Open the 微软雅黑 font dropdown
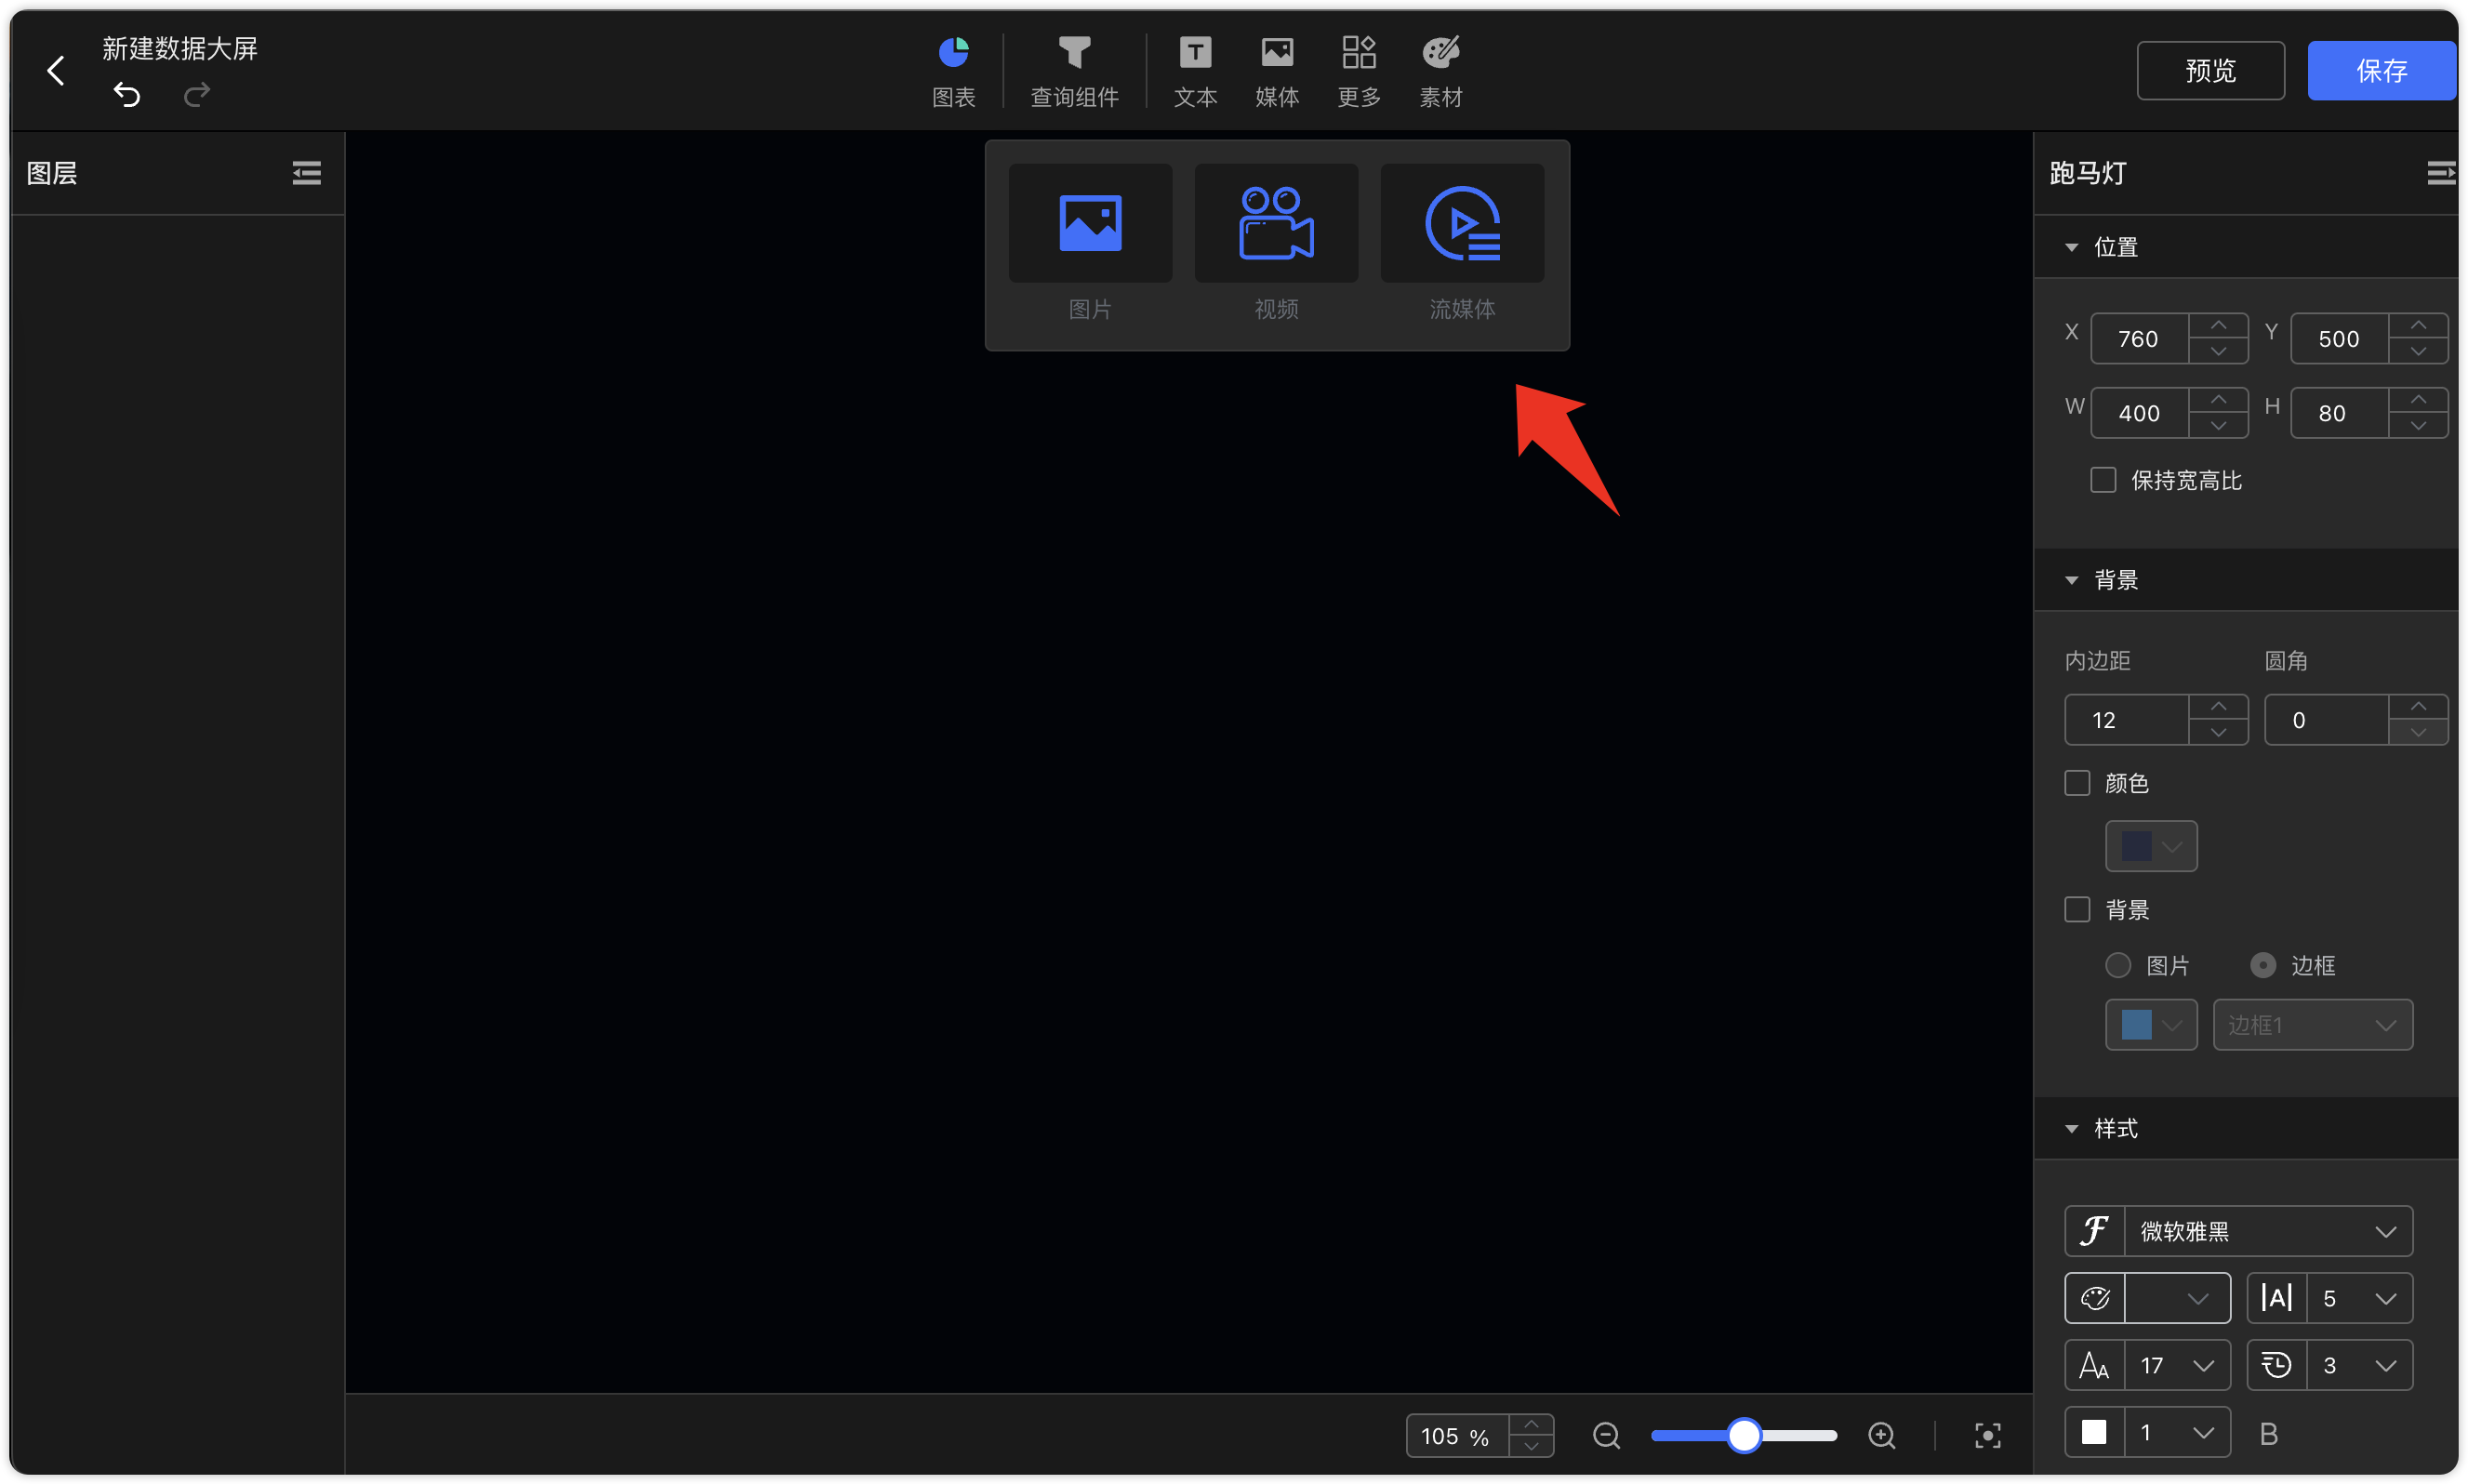Image resolution: width=2468 pixels, height=1484 pixels. tap(2267, 1231)
